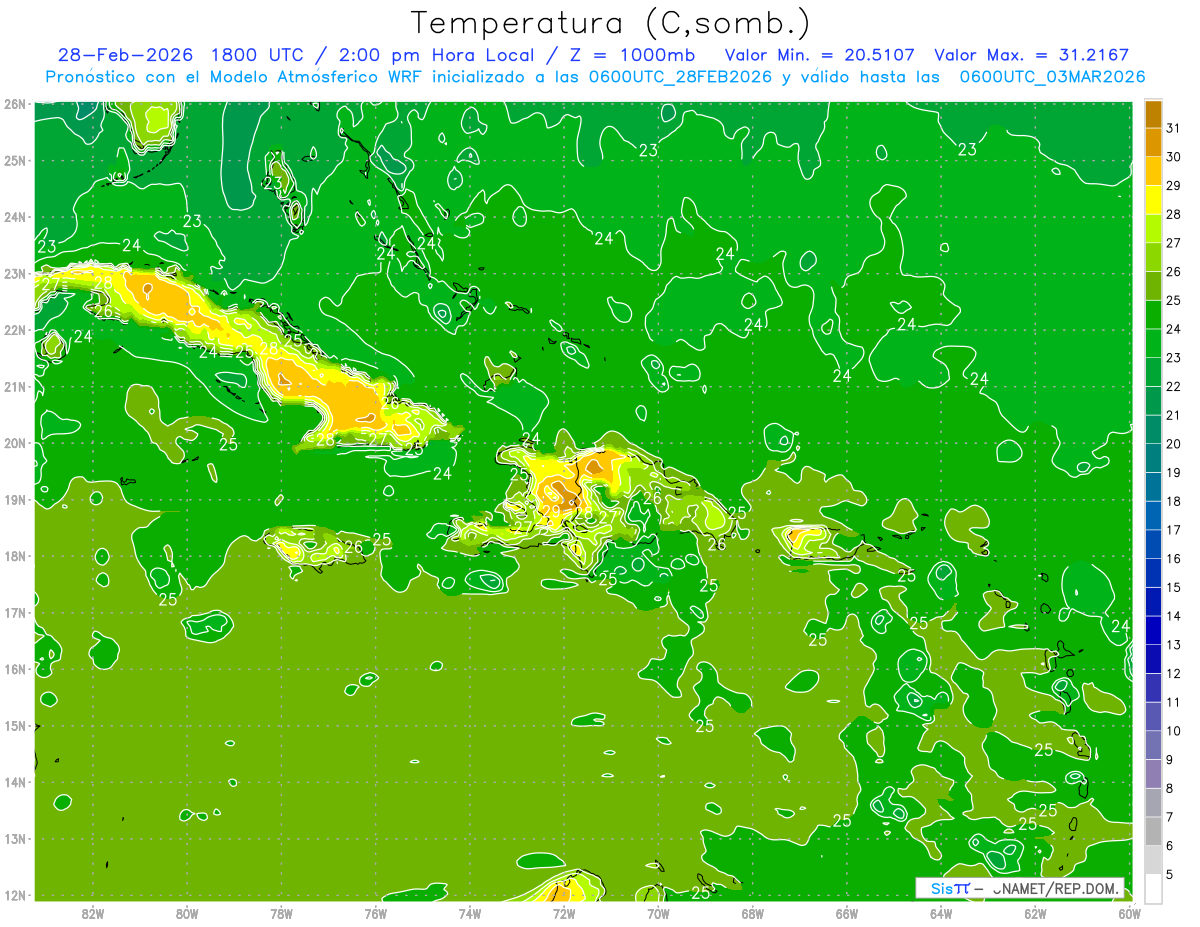Click the latitude axis label "18N"
The width and height of the screenshot is (1200, 927).
click(x=15, y=556)
